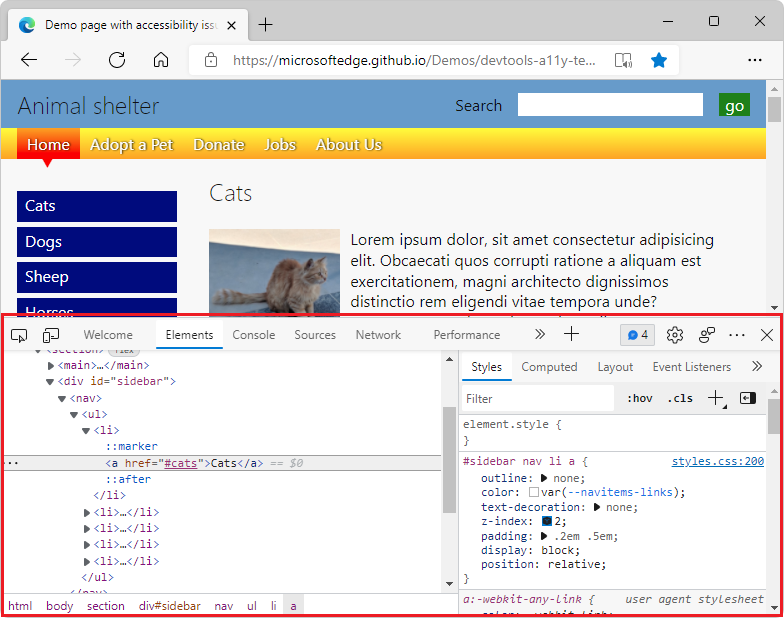Toggle device emulation icon
784x618 pixels.
(50, 335)
